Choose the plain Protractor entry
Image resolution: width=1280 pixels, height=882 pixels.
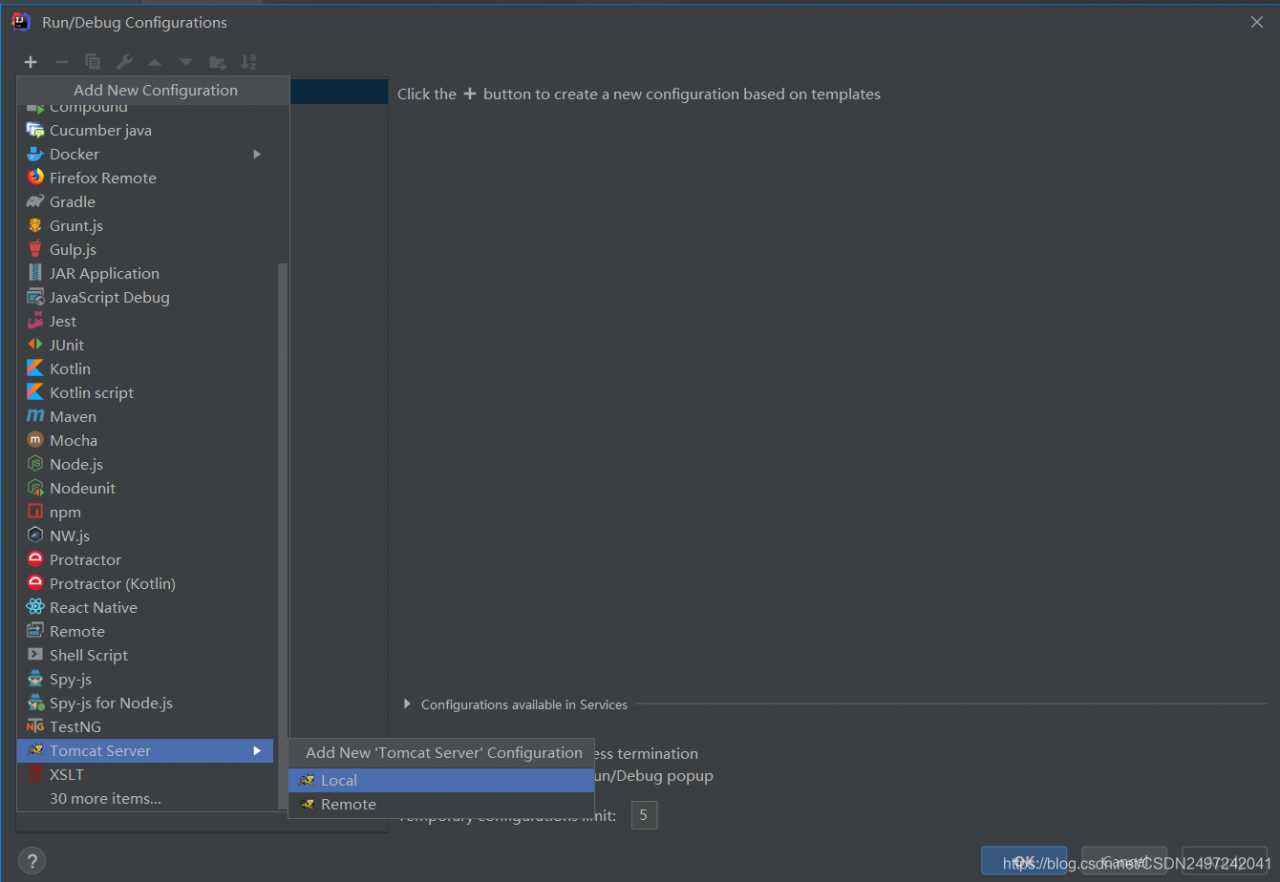point(145,560)
